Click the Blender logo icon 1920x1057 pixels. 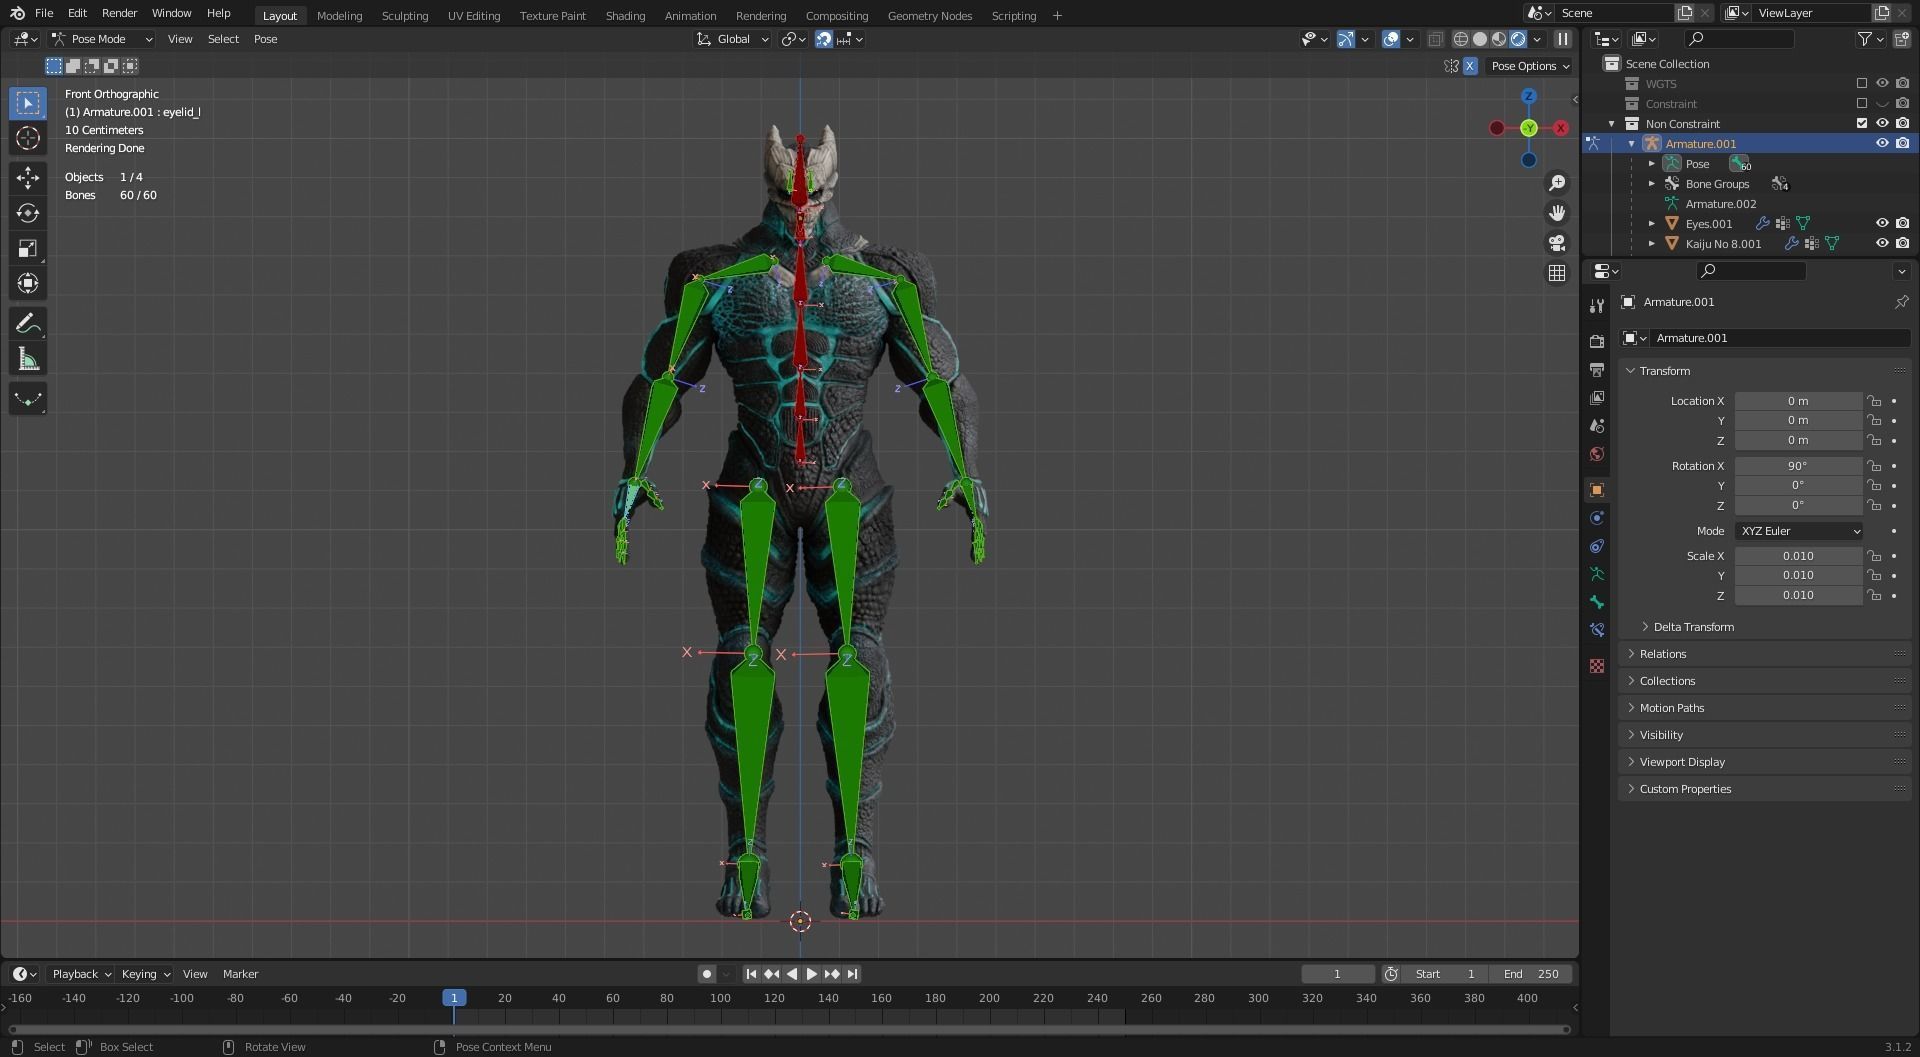pos(17,13)
